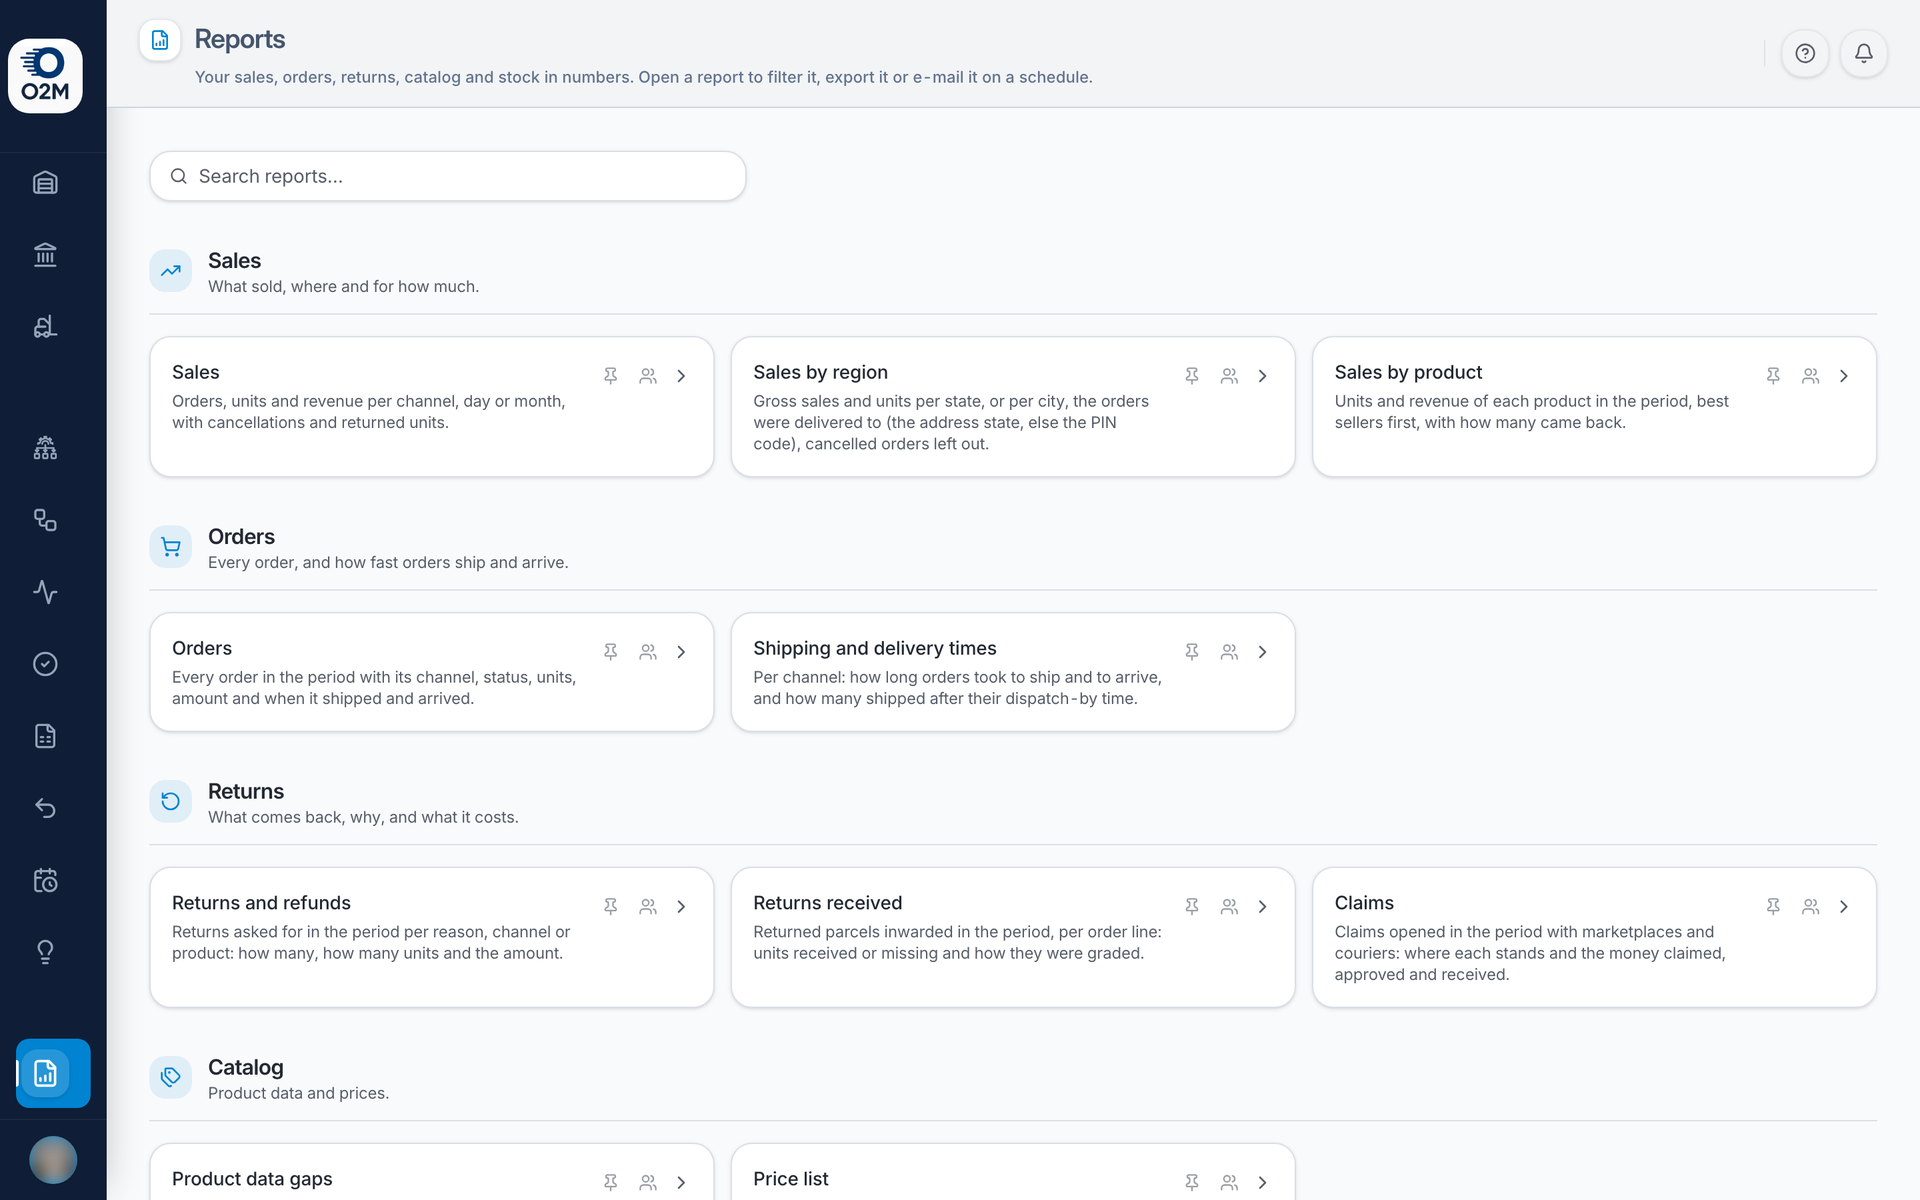The image size is (1920, 1200).
Task: Open Sales by product chevron arrow
Action: 1844,376
